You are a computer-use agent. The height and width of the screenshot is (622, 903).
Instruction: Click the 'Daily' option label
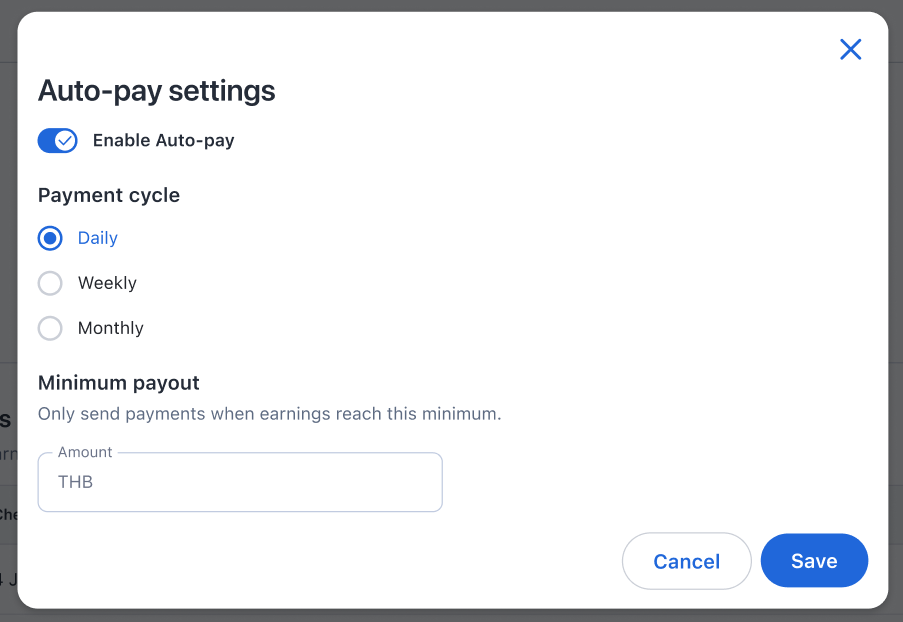pyautogui.click(x=98, y=238)
